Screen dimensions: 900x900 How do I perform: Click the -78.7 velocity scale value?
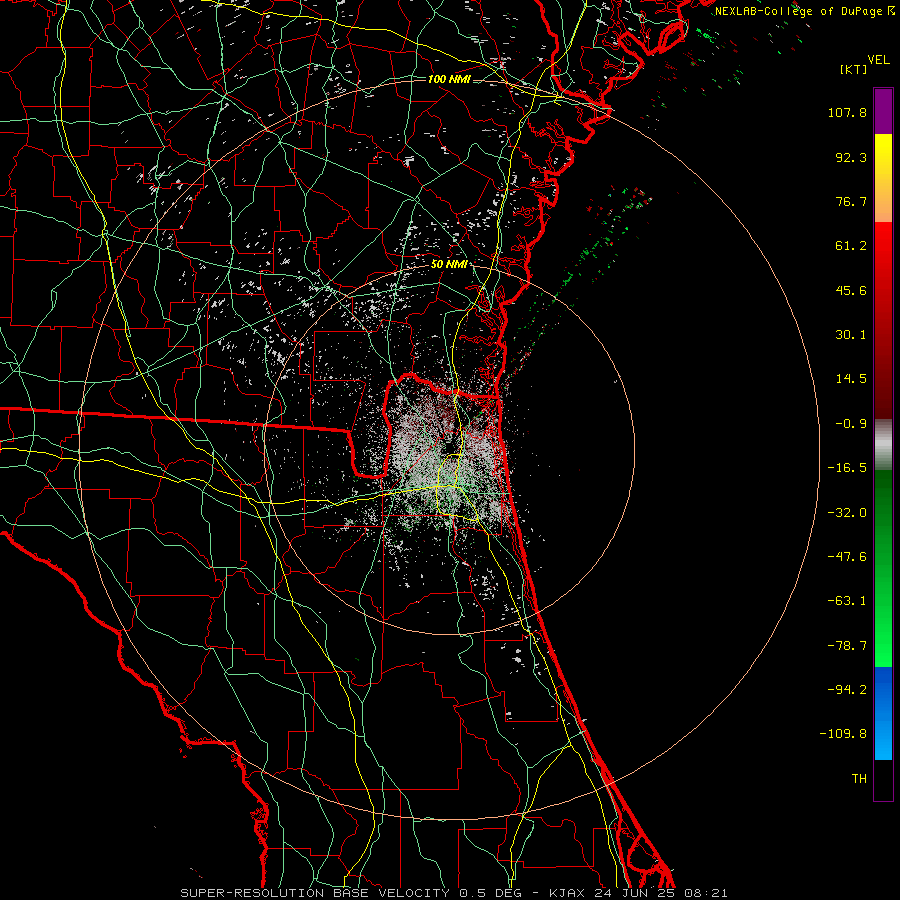pos(847,646)
